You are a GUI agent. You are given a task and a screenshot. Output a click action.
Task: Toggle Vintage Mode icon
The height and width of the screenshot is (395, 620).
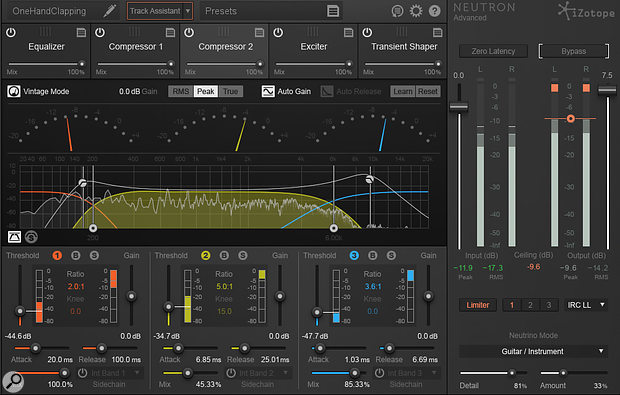14,91
